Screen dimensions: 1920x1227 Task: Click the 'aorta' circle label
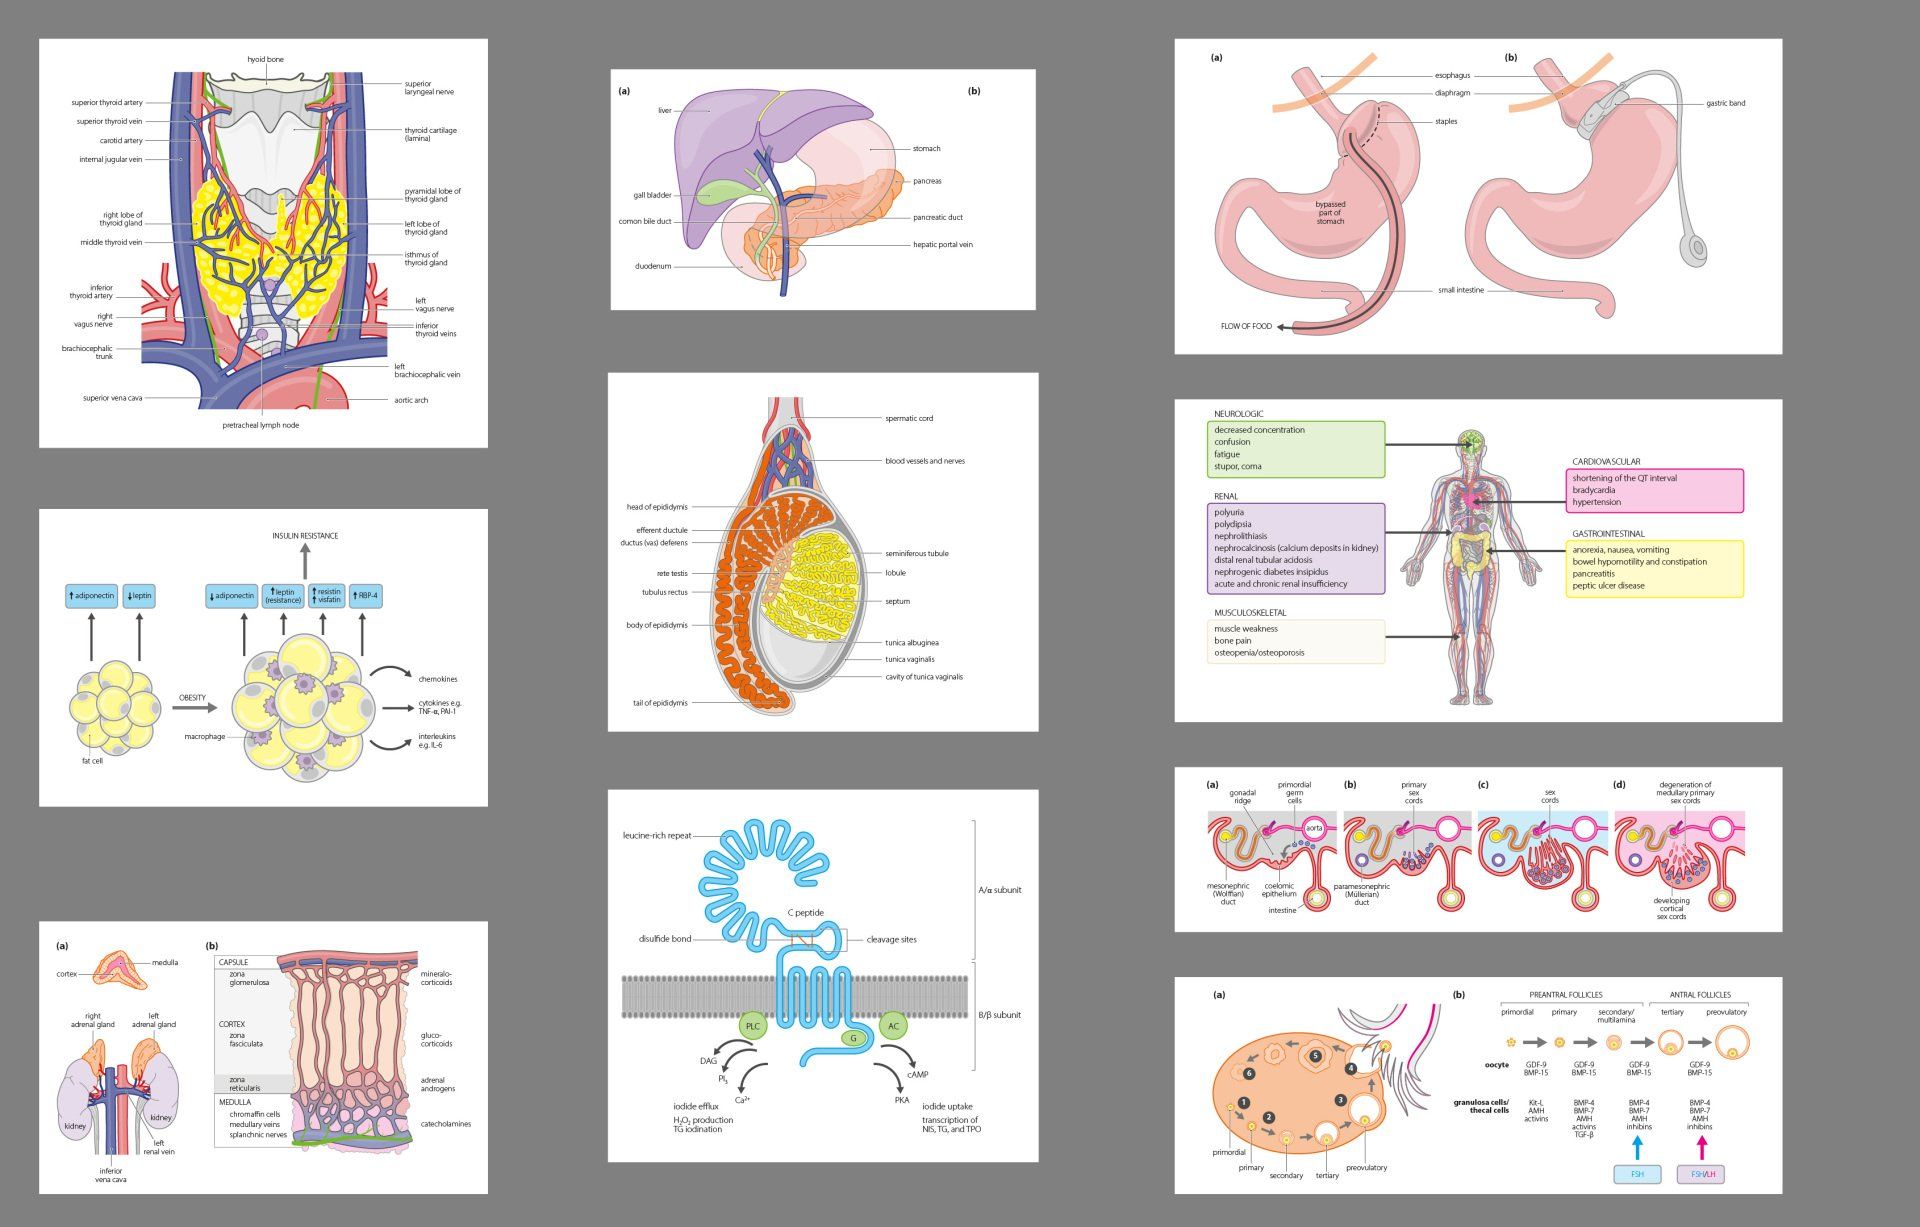(x=1314, y=828)
